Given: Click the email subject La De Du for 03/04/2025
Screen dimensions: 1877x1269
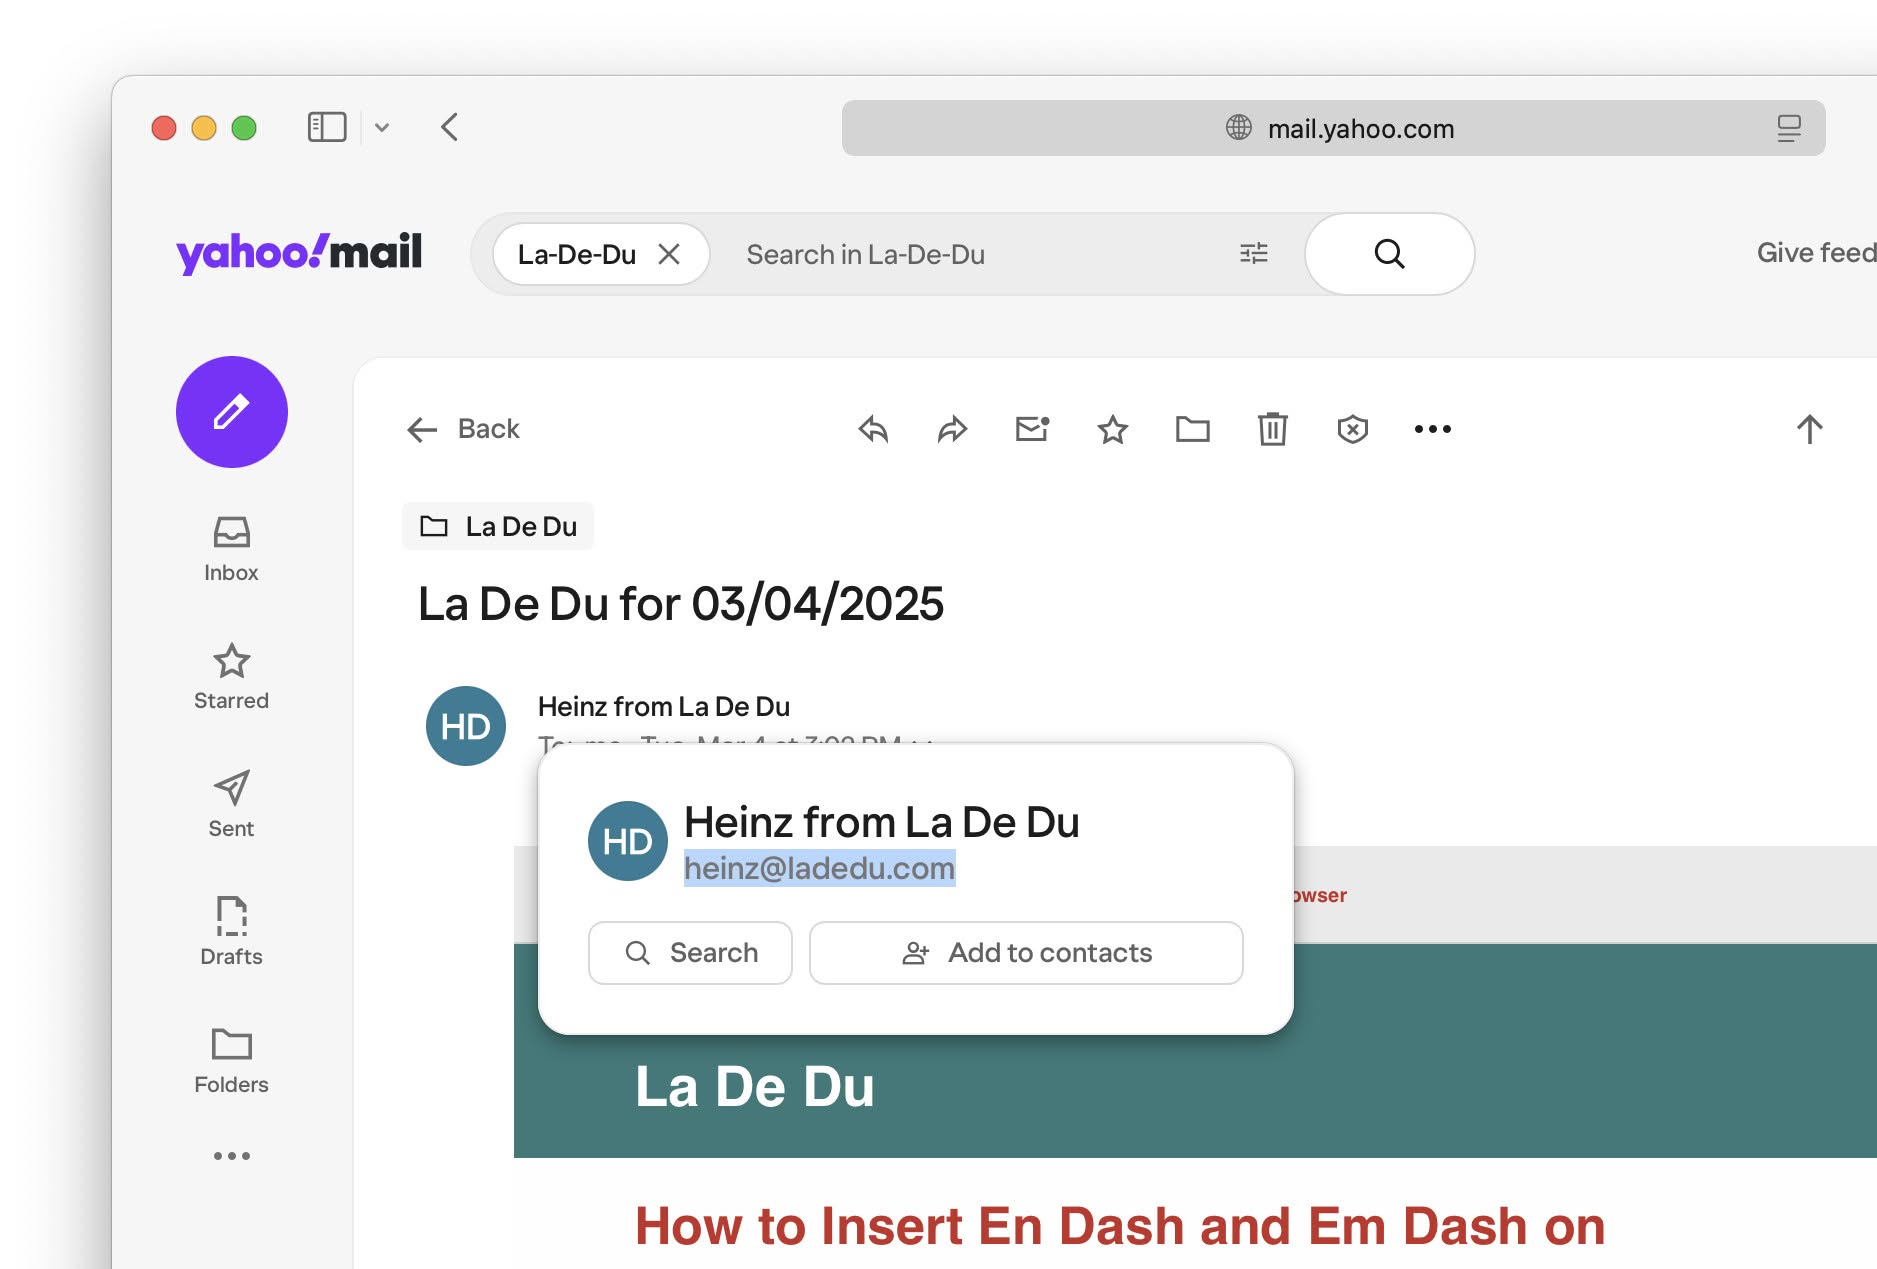Looking at the screenshot, I should coord(681,604).
